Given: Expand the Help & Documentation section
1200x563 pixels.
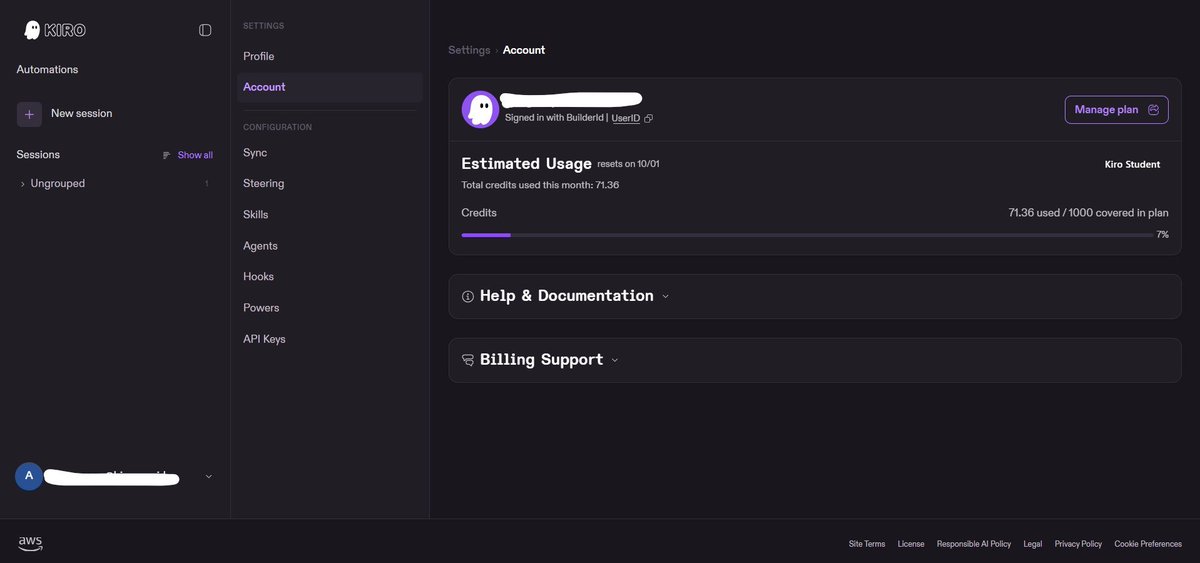Looking at the screenshot, I should coord(565,296).
